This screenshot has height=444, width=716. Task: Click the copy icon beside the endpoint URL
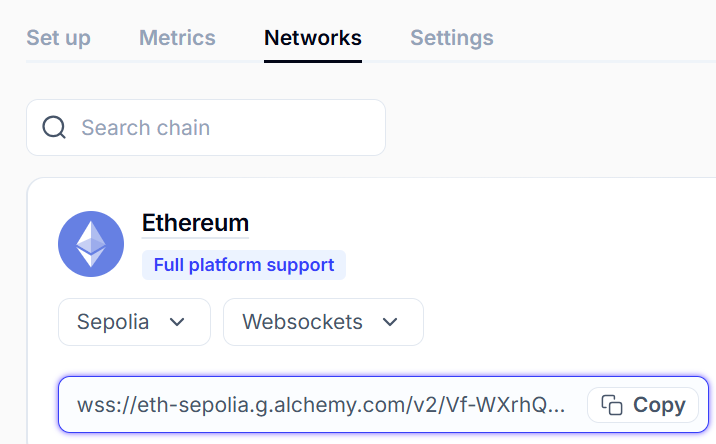pos(611,405)
